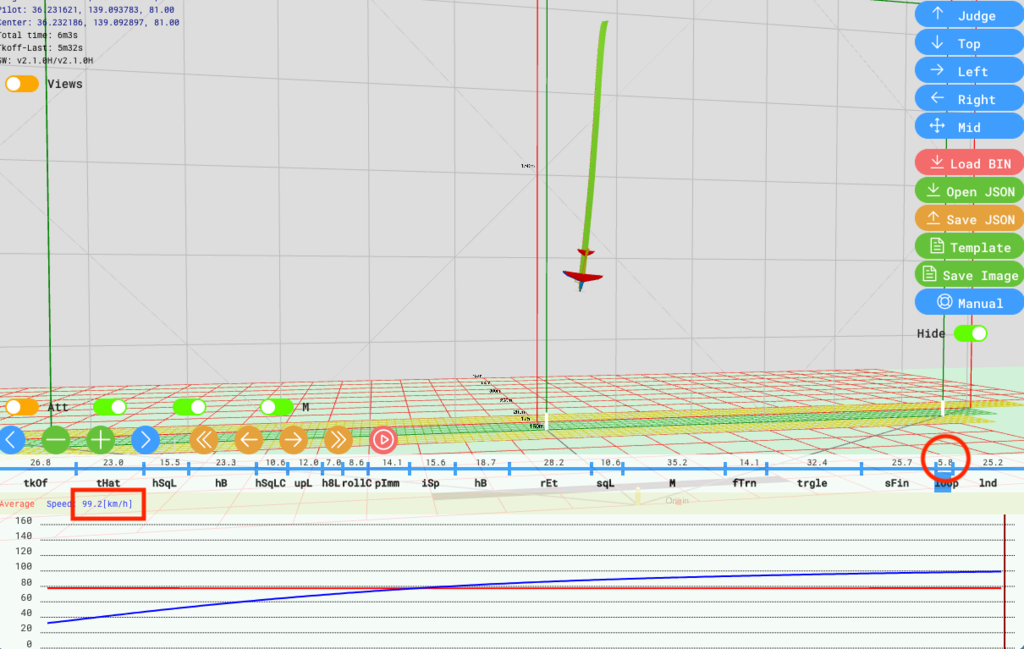The width and height of the screenshot is (1024, 649).
Task: Click the 160 label on chart axis
Action: 24,520
